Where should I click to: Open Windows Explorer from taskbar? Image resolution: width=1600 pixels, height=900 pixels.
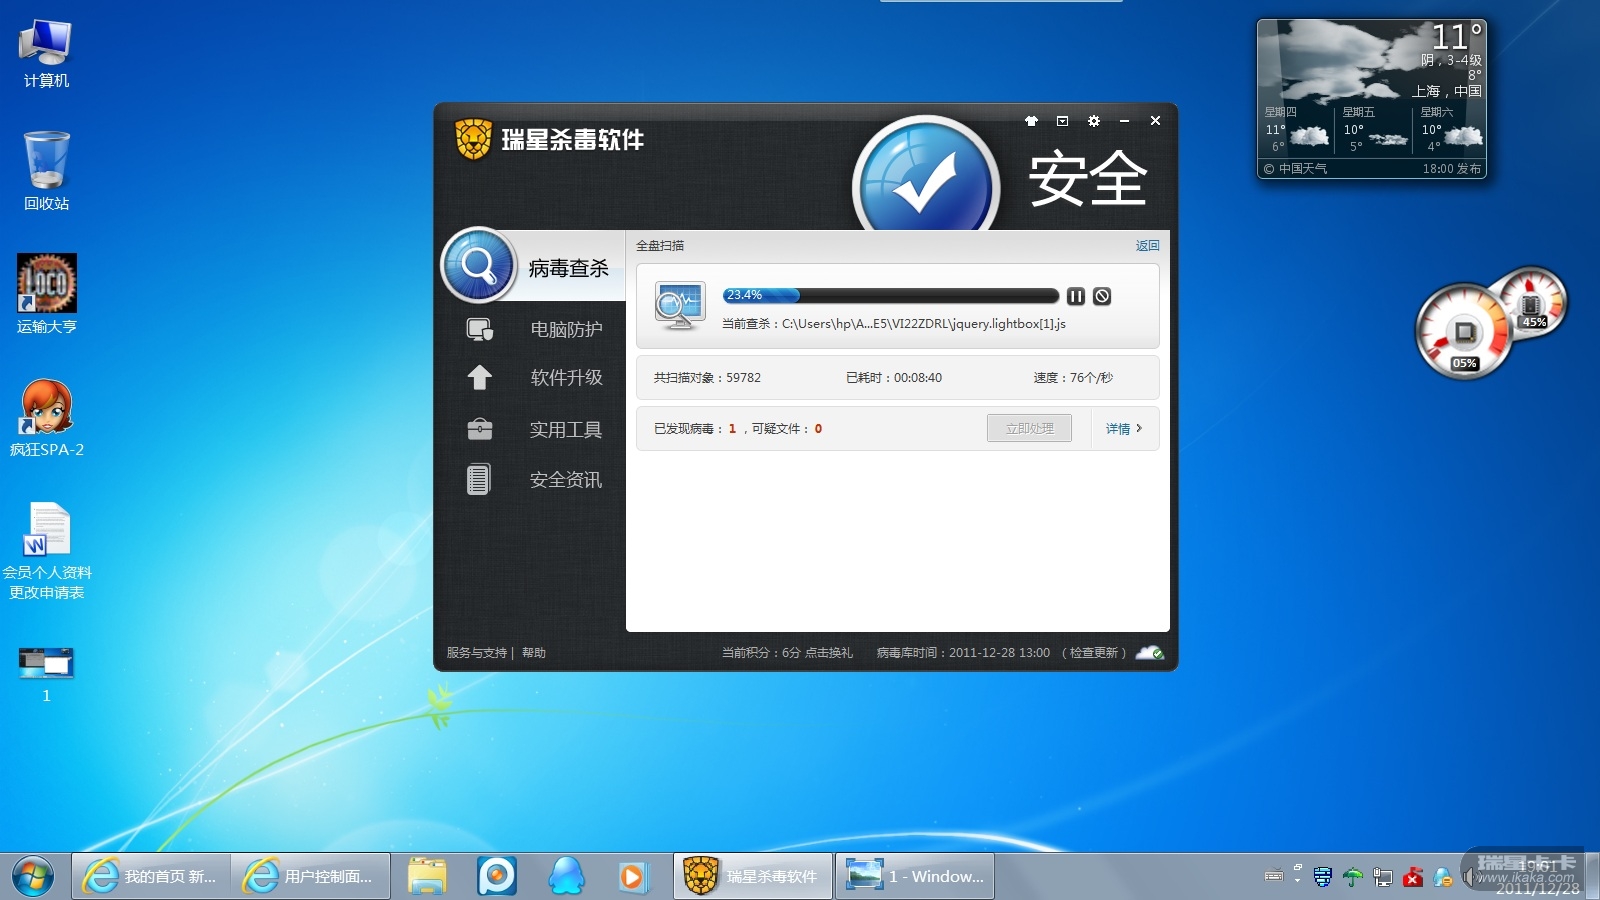coord(427,877)
